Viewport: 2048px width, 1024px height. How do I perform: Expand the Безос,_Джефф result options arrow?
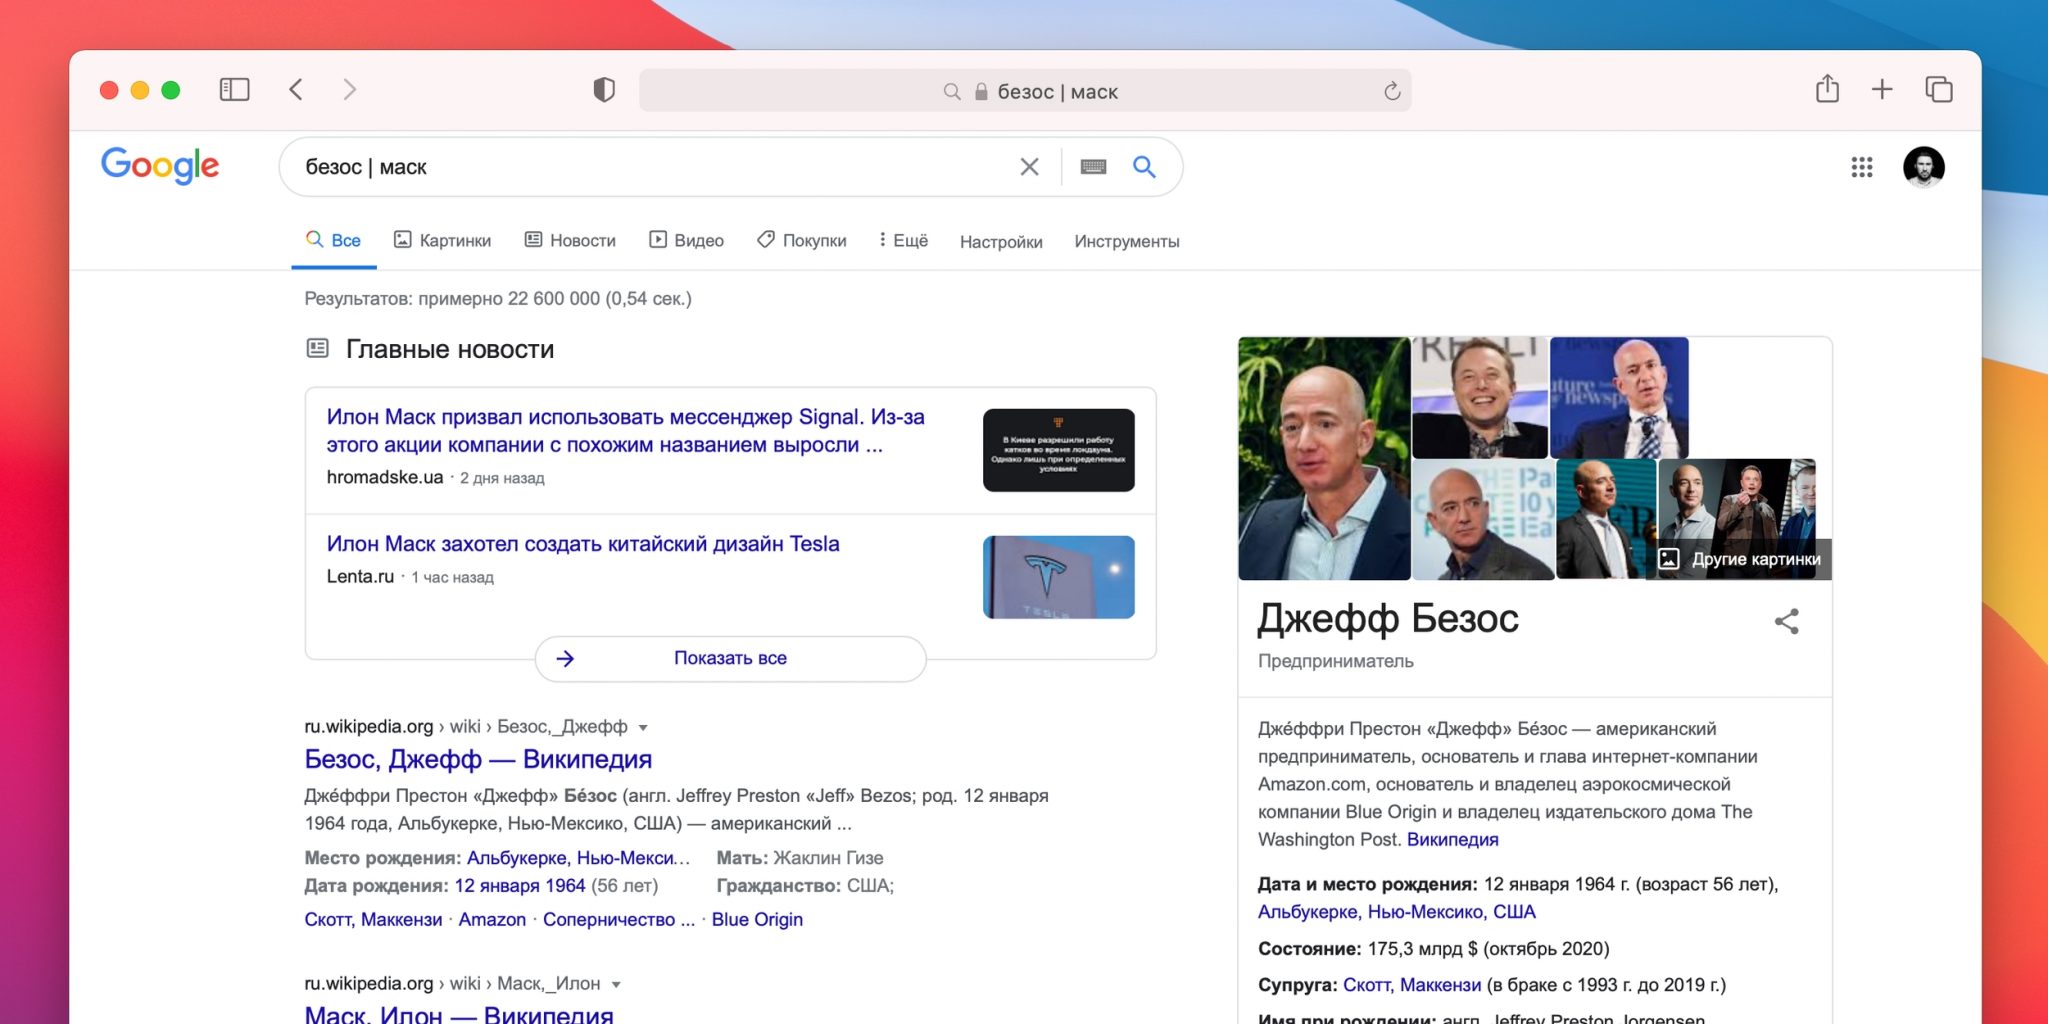tap(643, 727)
